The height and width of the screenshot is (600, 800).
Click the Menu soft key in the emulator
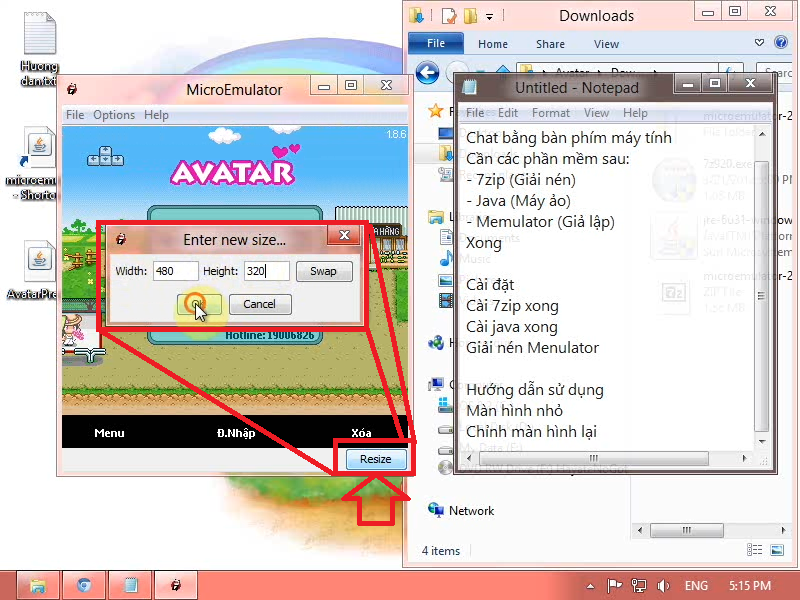[109, 433]
